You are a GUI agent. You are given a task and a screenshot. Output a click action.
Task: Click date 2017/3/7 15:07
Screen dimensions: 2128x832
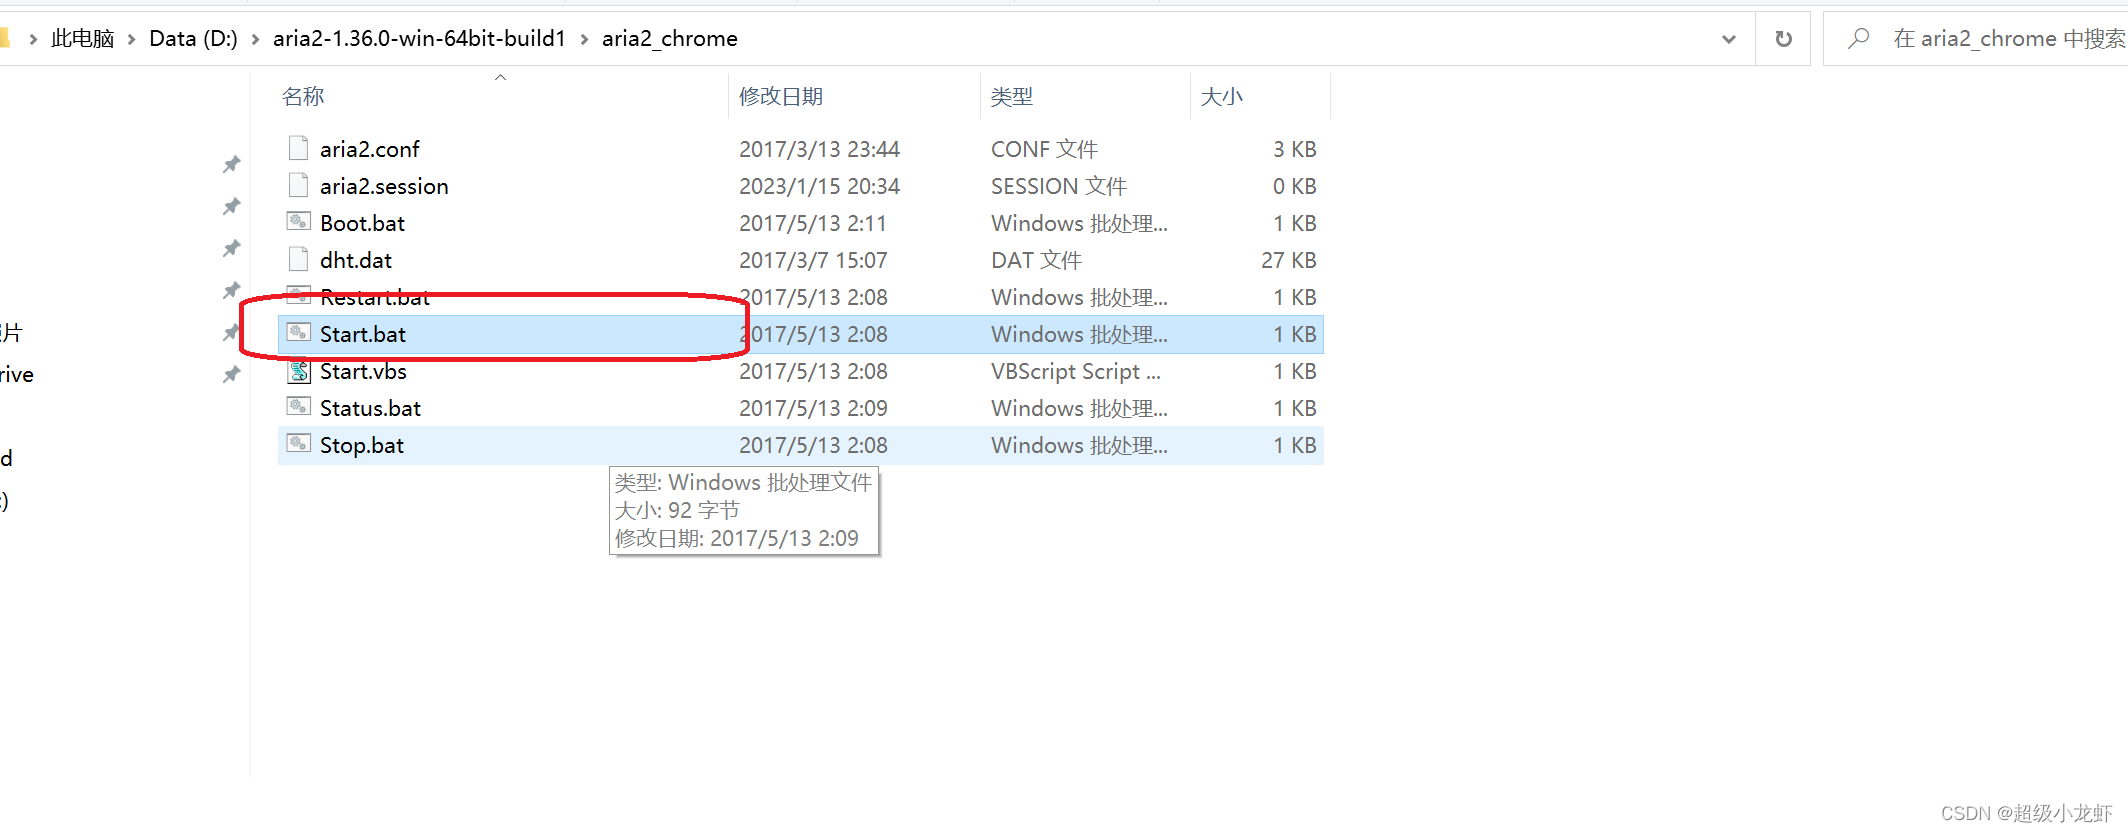813,260
